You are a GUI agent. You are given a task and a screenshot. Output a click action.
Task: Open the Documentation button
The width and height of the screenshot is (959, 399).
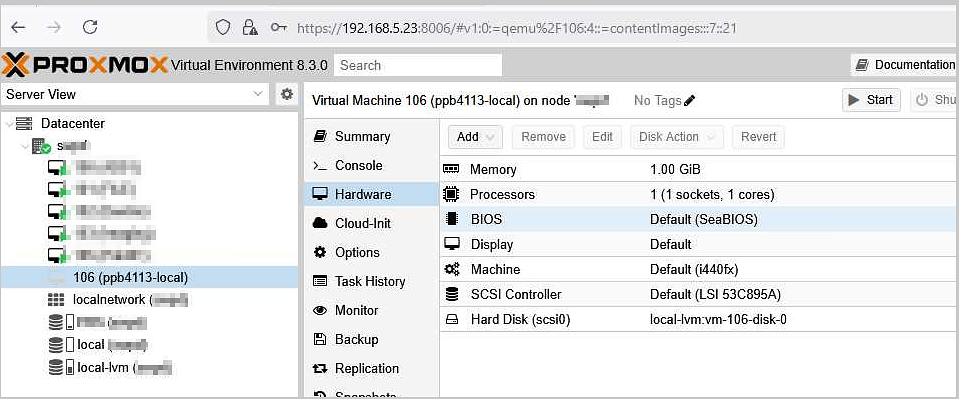pos(905,65)
